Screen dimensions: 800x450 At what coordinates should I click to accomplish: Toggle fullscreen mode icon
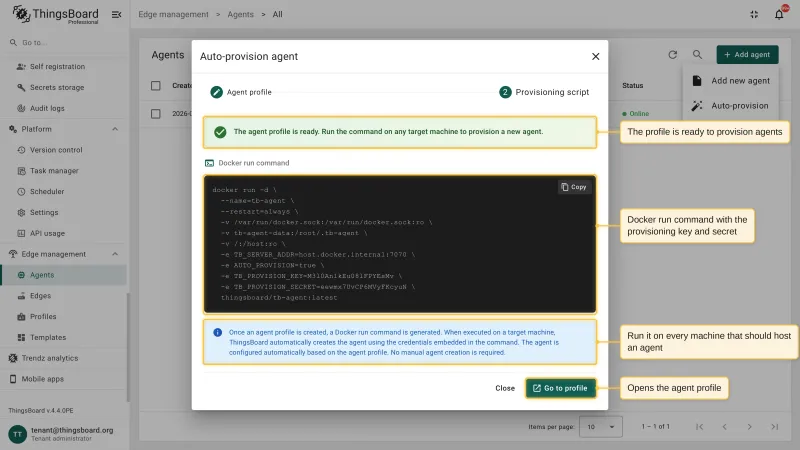(754, 14)
